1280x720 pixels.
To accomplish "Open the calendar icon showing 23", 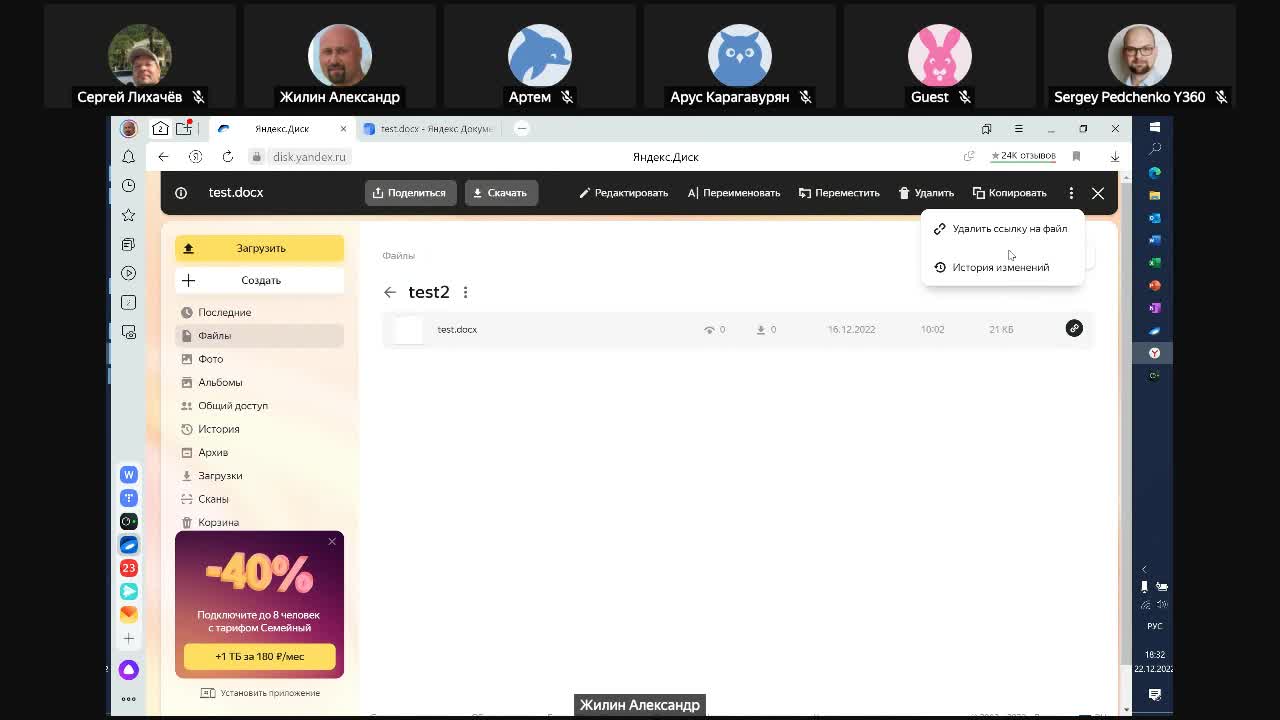I will [129, 568].
